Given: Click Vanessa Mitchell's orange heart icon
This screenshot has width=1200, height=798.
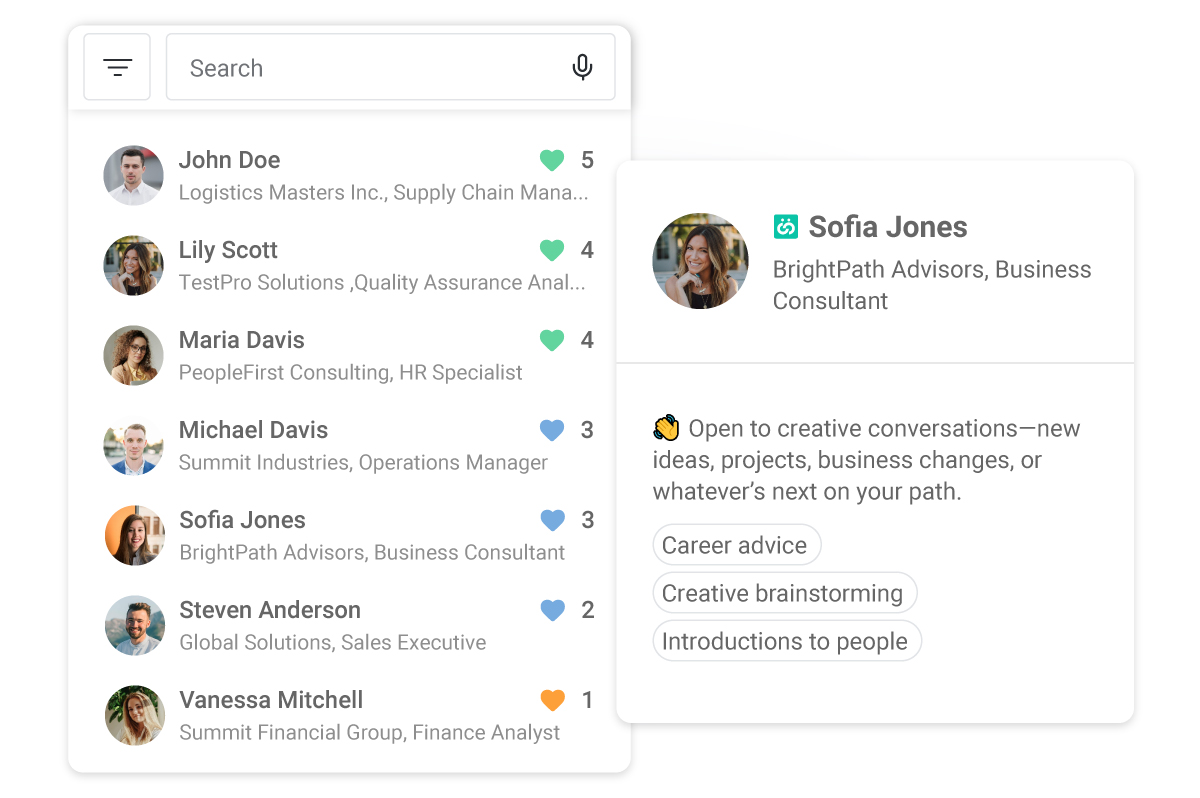Looking at the screenshot, I should [552, 700].
